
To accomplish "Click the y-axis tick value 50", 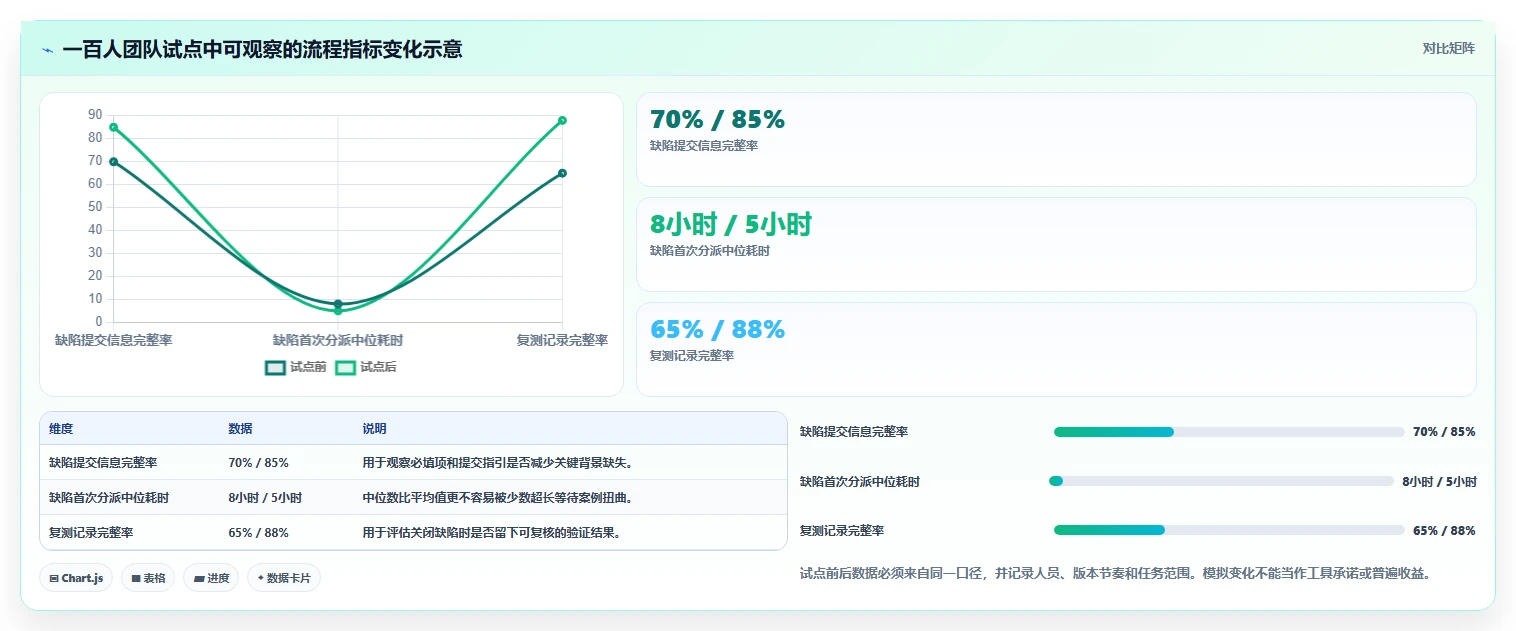I will (95, 207).
